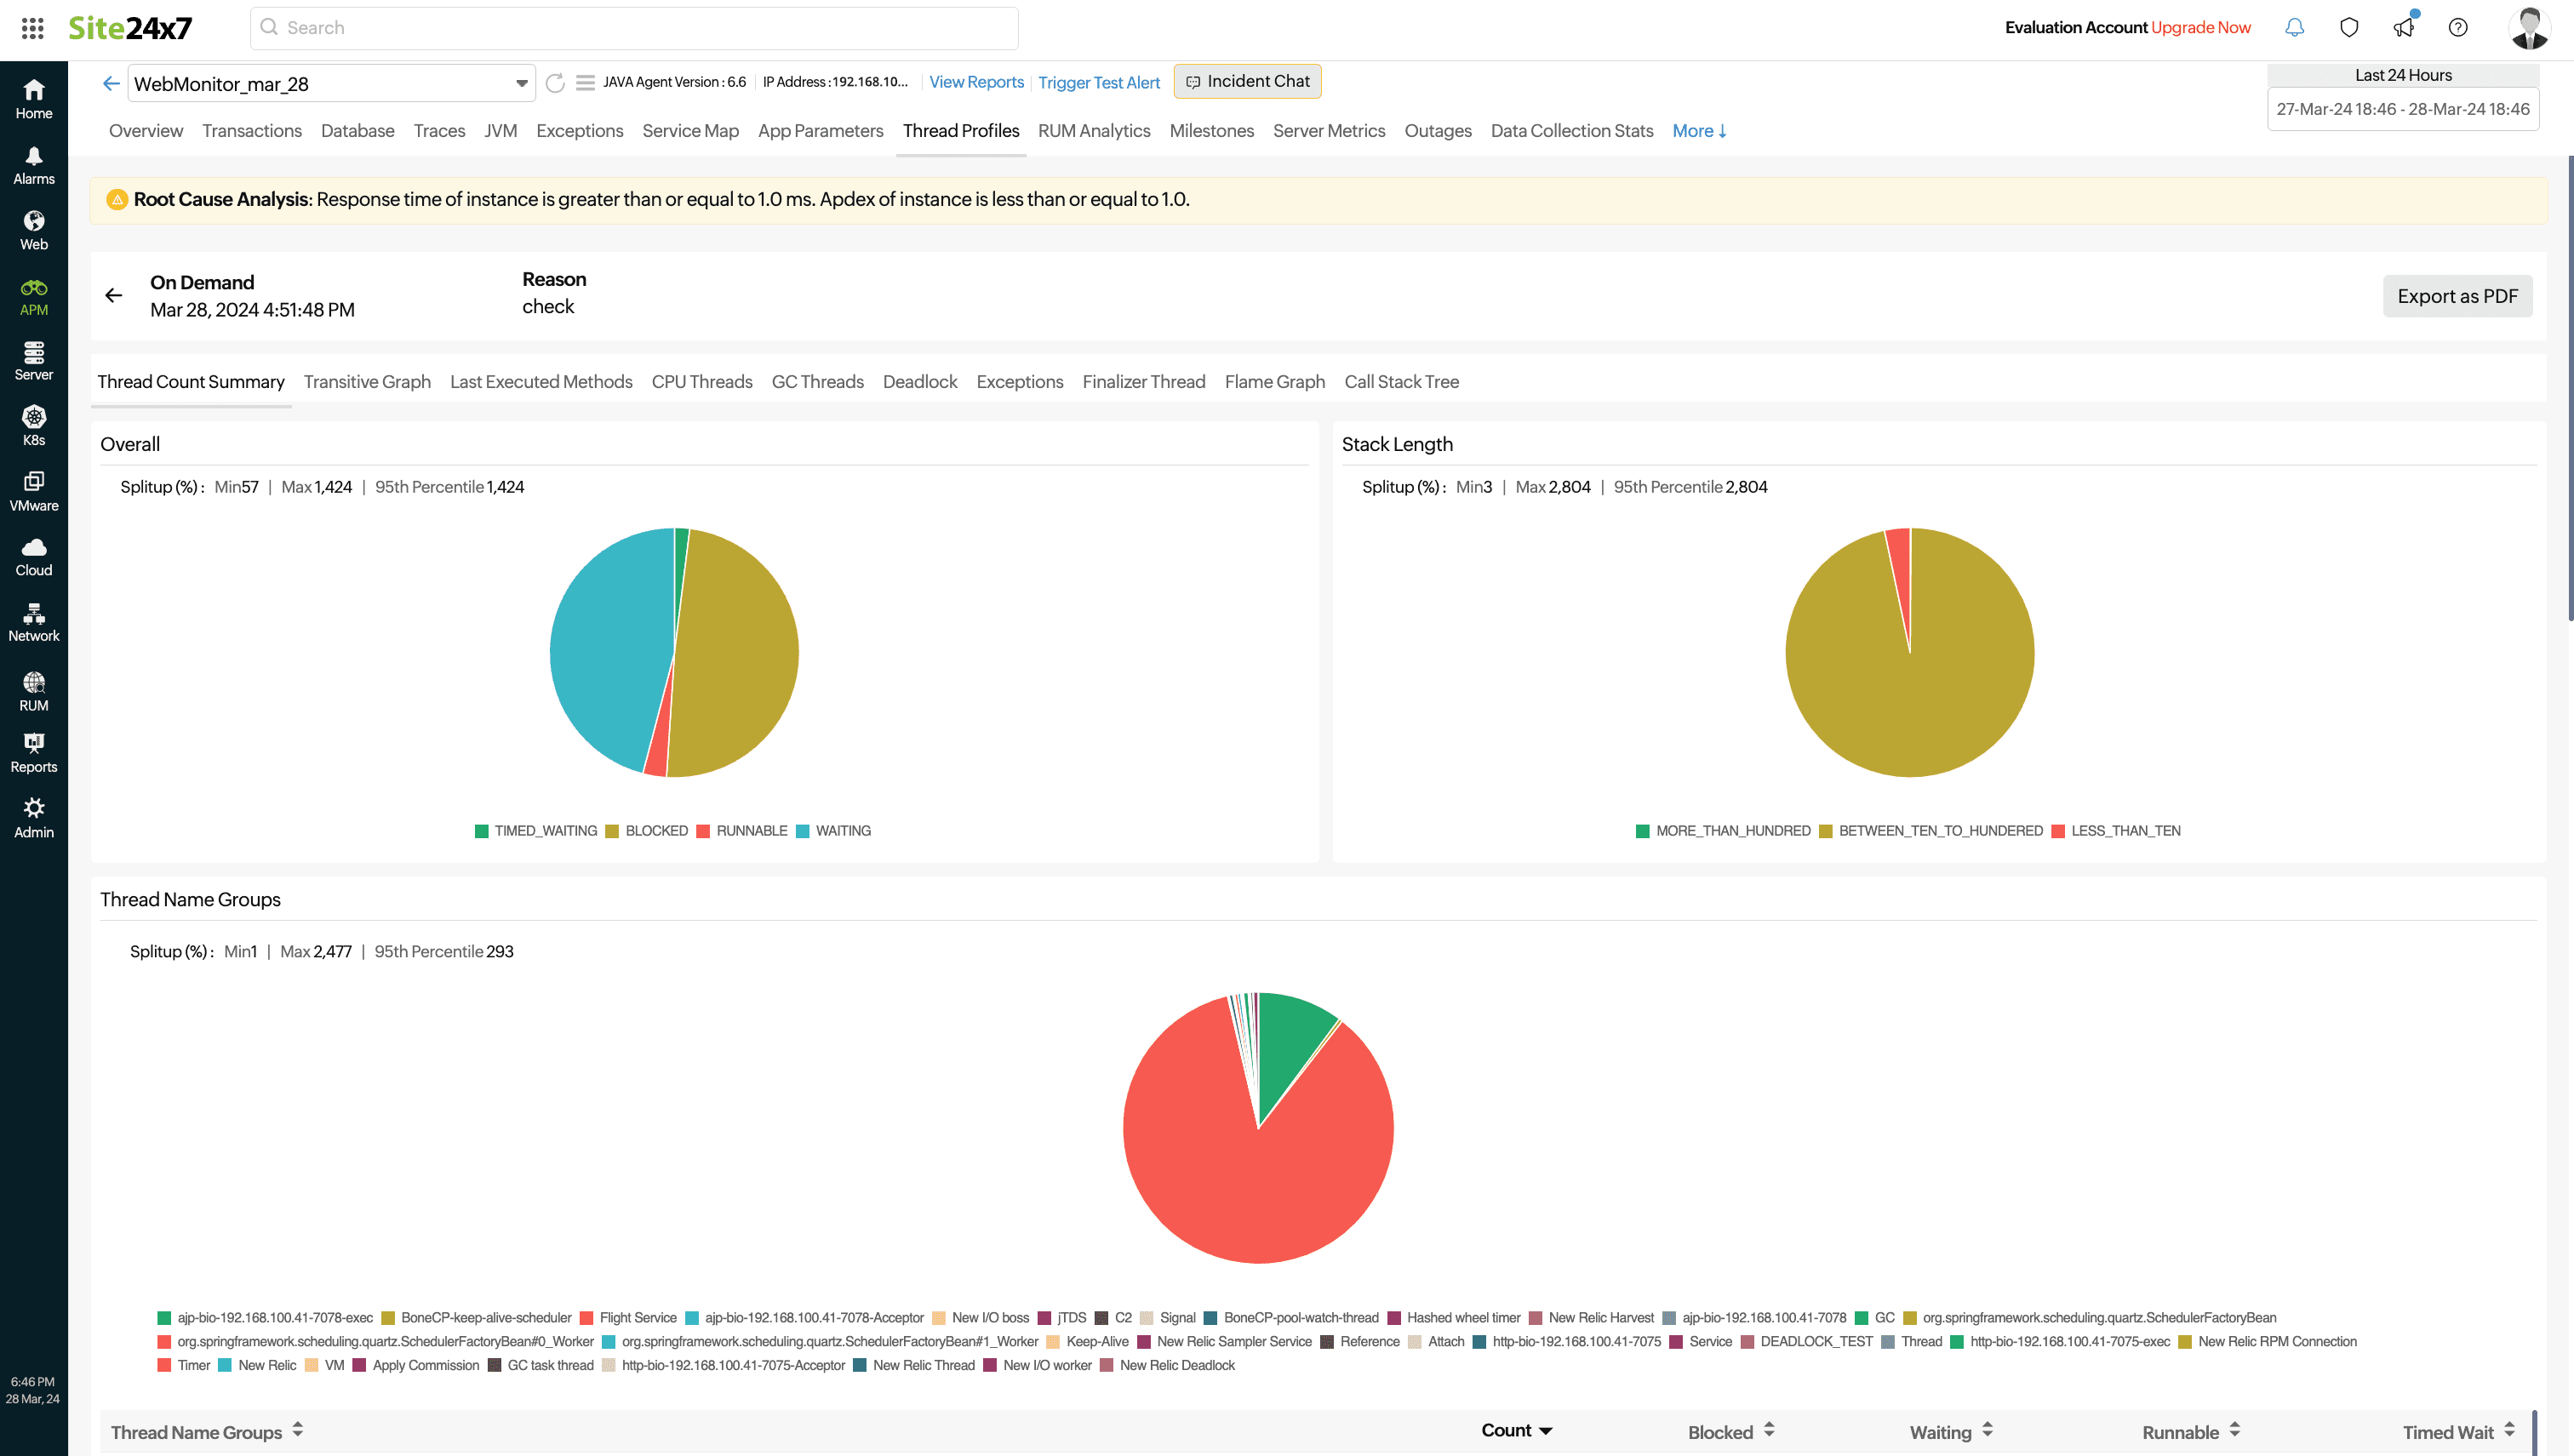
Task: Expand the More tabs dropdown
Action: 1699,131
